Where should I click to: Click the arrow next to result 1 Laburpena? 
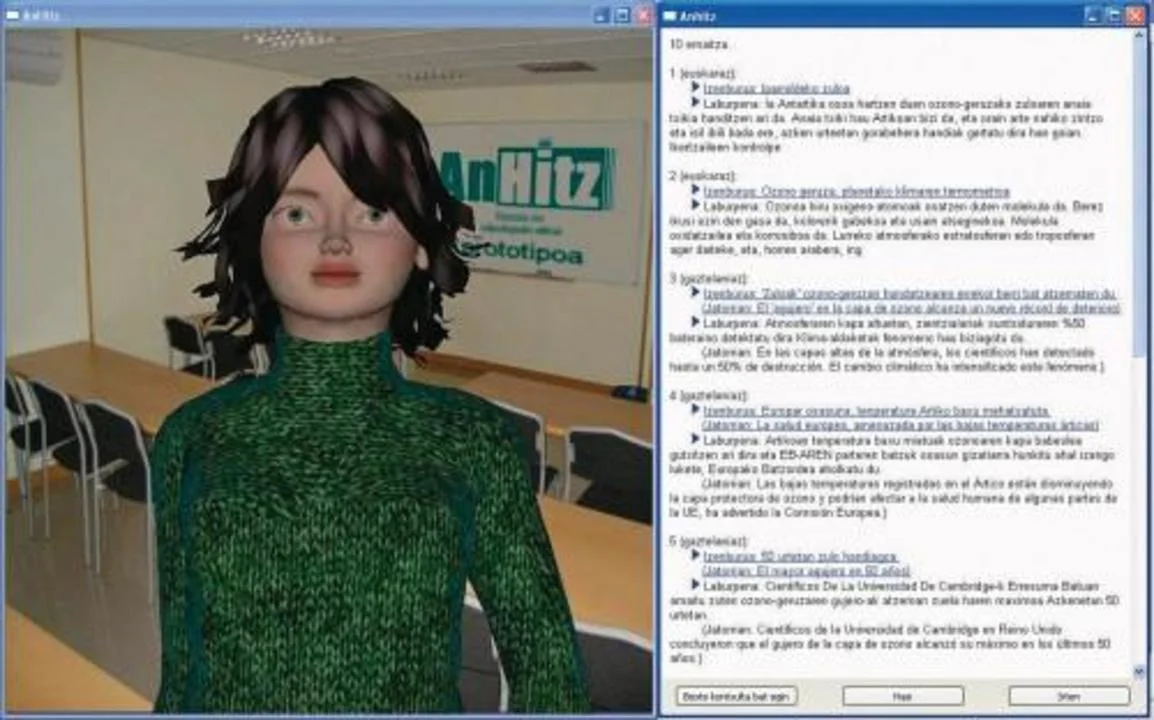[x=696, y=103]
